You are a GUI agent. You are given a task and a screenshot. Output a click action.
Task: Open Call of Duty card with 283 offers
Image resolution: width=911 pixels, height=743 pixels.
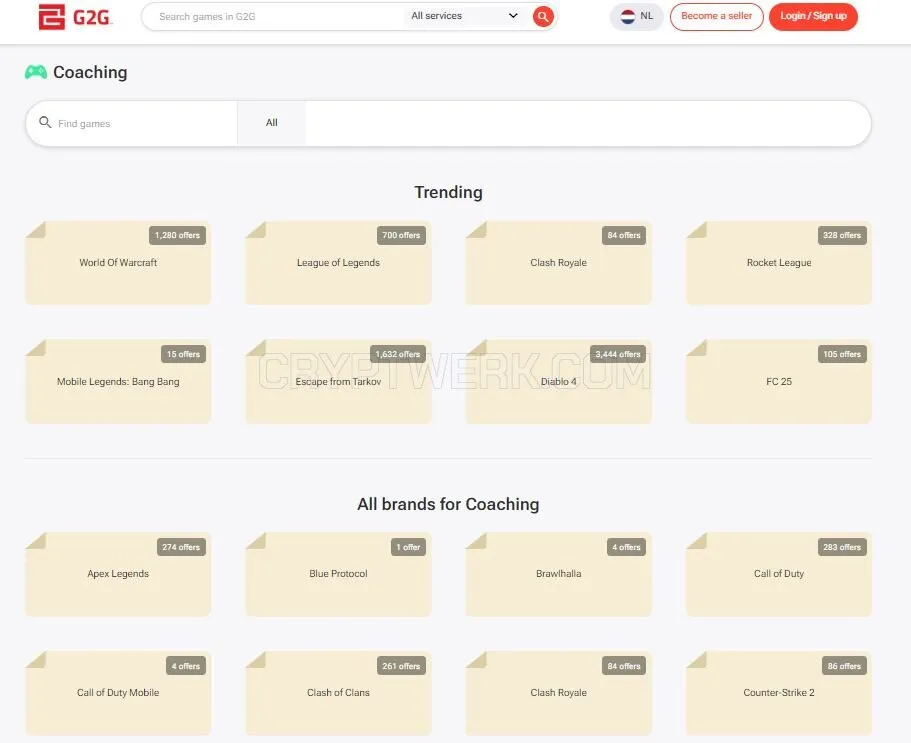point(779,574)
